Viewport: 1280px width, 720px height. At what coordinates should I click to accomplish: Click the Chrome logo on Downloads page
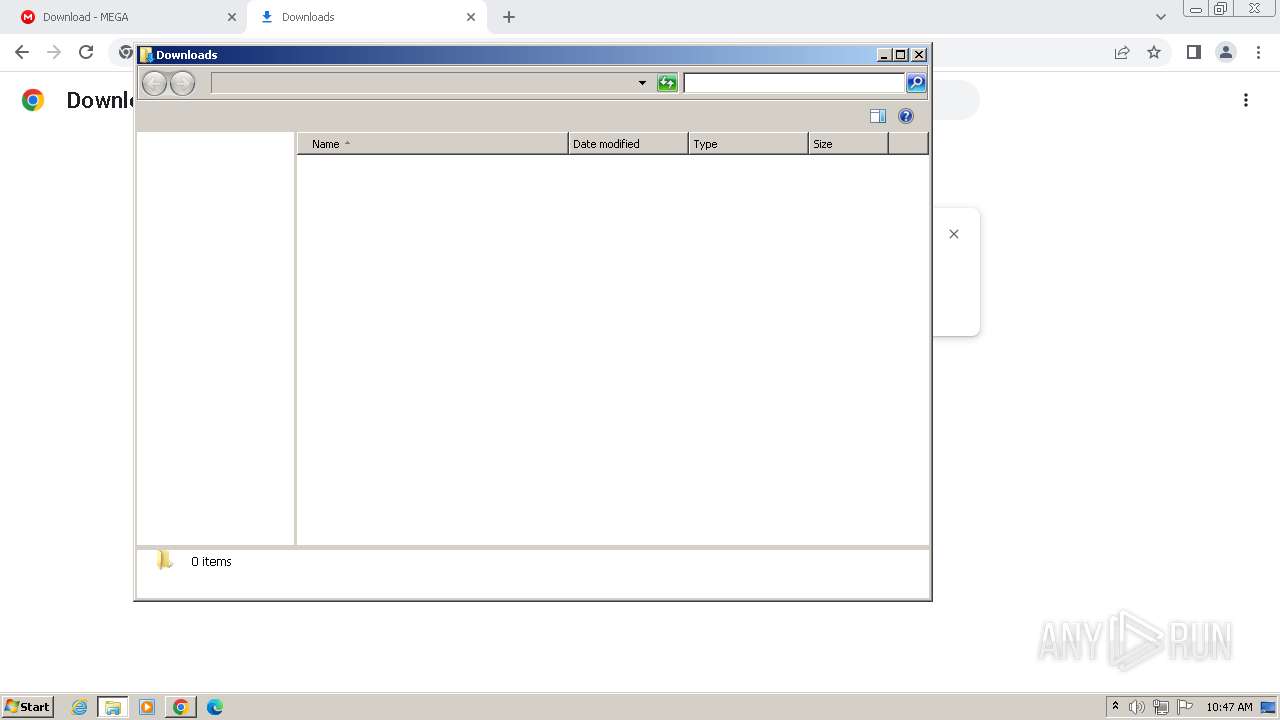click(x=33, y=100)
